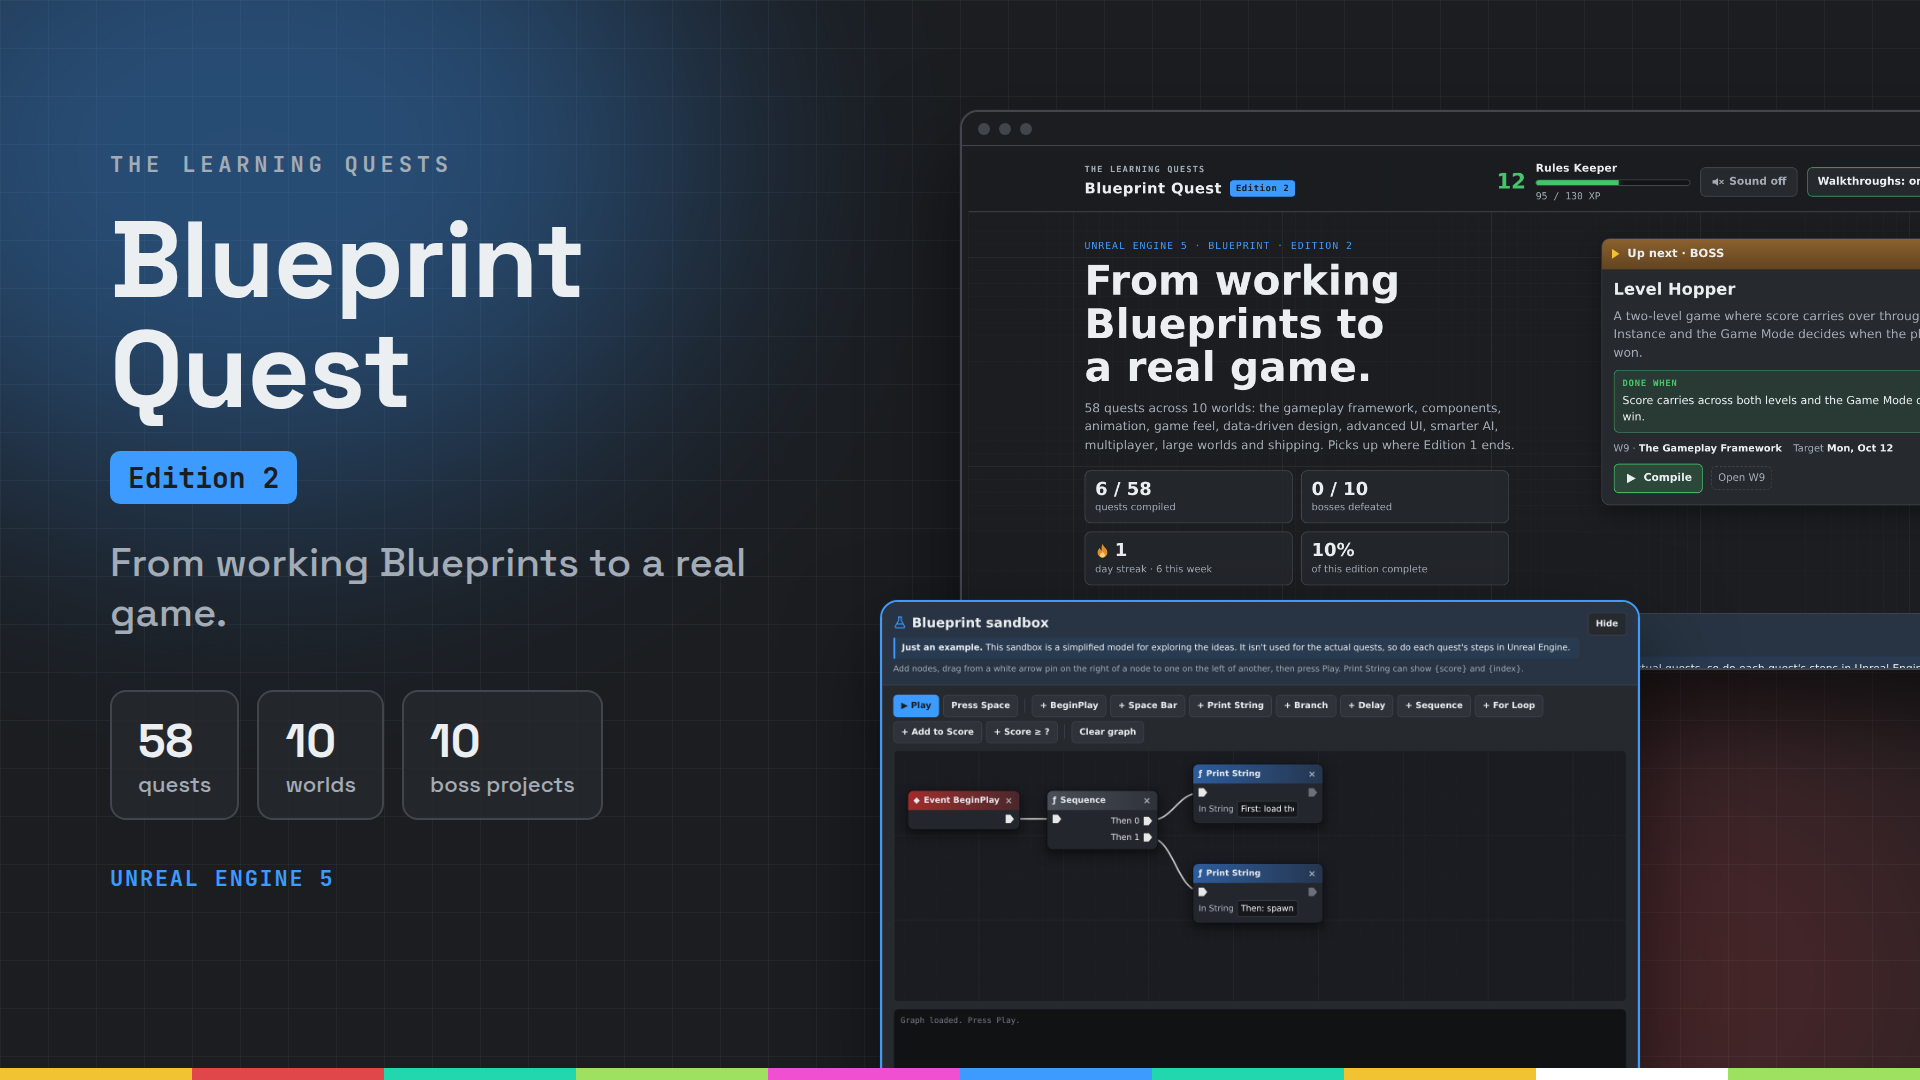Delete the lower Print String node via x
1920x1080 pixels.
(1312, 873)
